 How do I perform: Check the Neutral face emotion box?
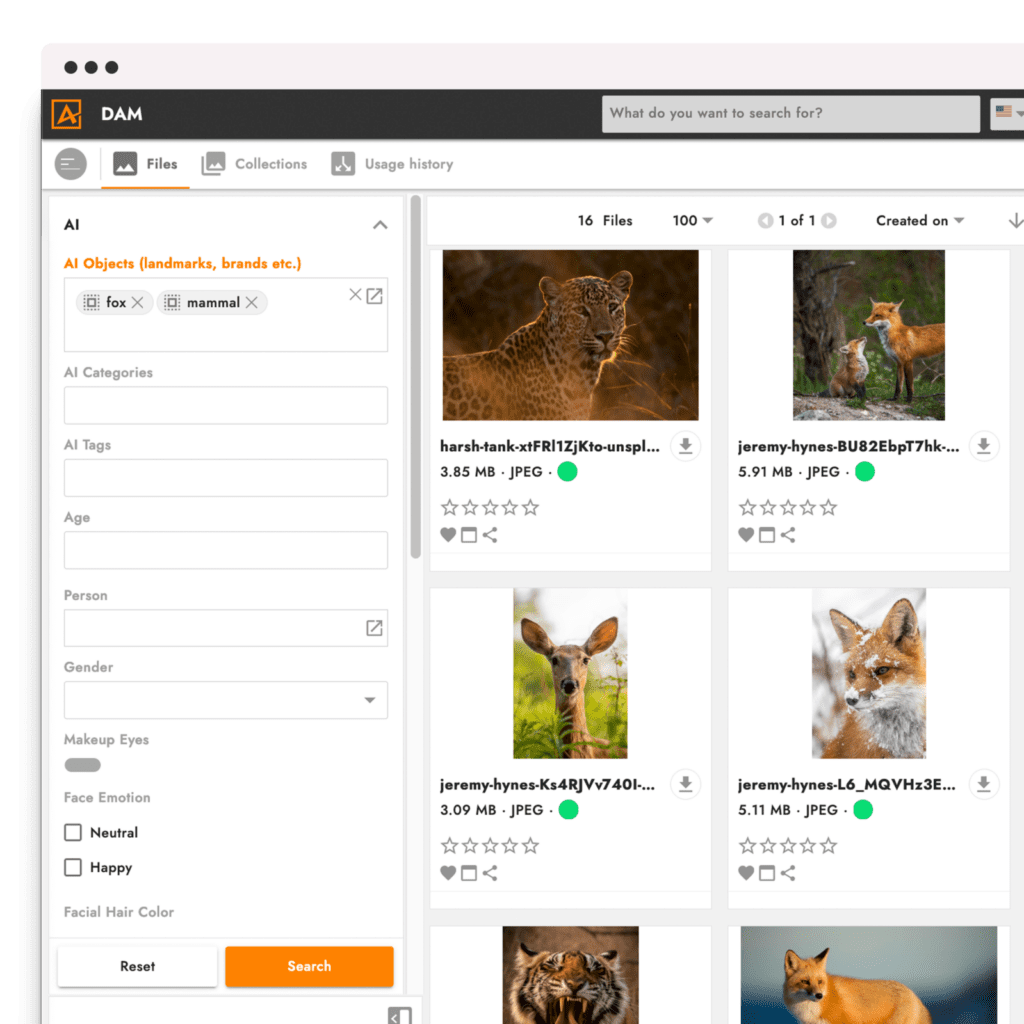73,833
